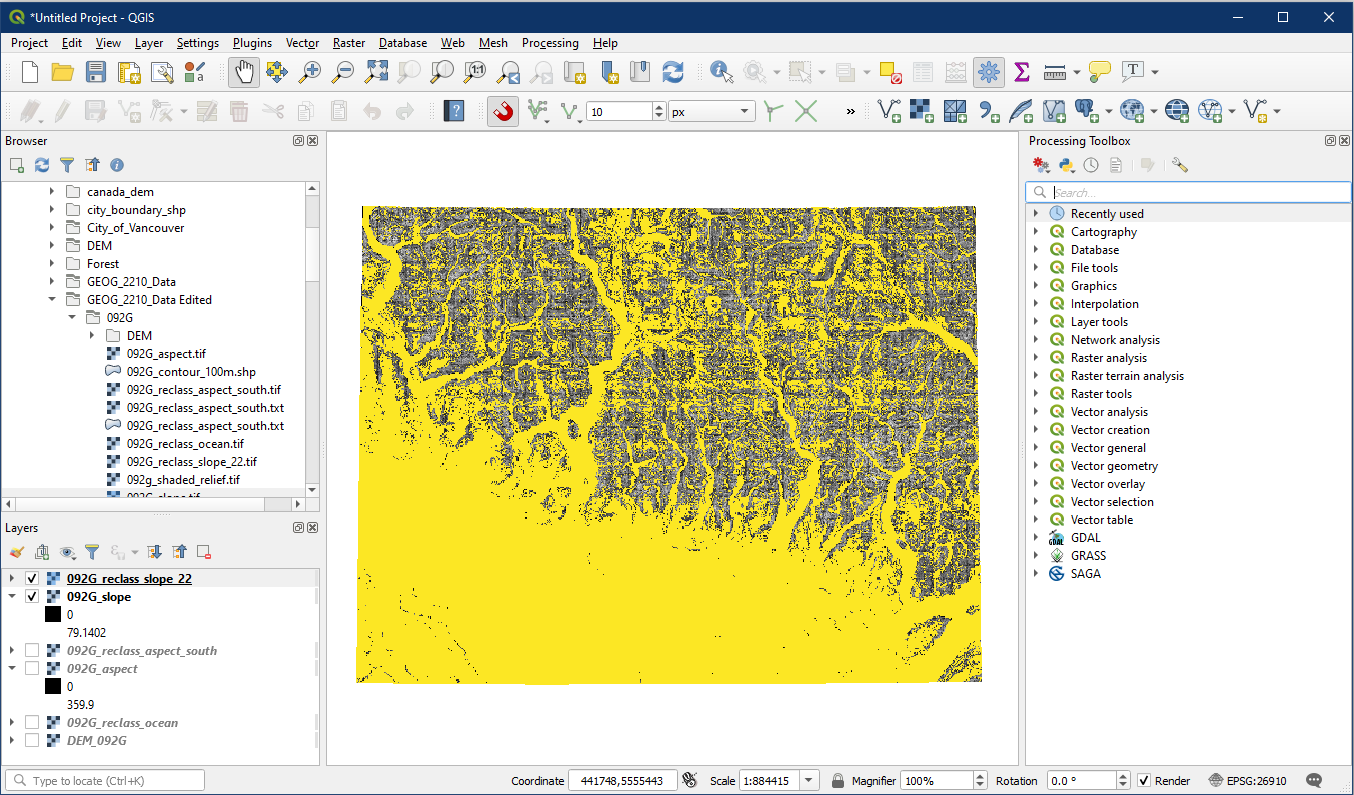The height and width of the screenshot is (795, 1354).
Task: Select the Pan Map hand tool
Action: point(244,72)
